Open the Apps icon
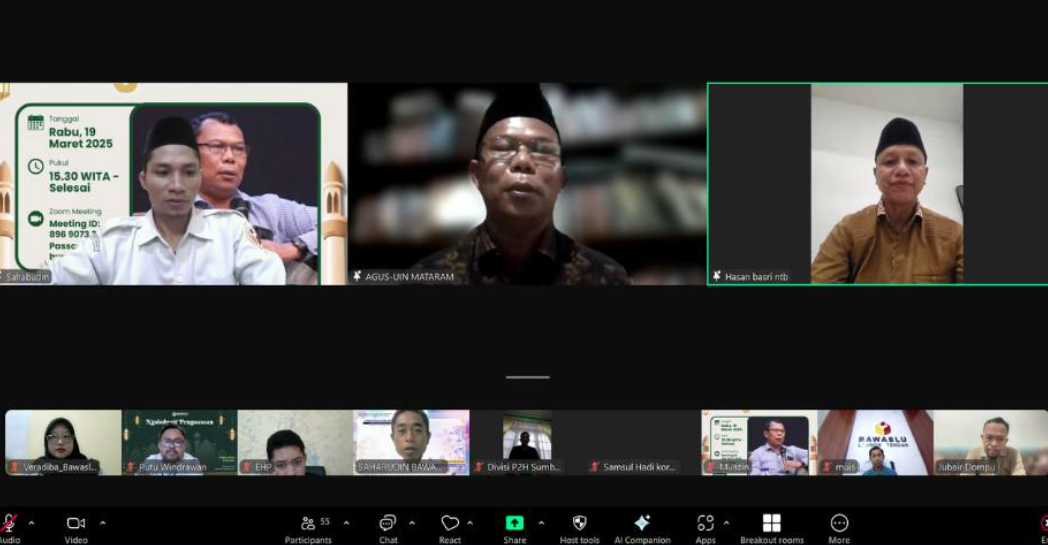The image size is (1048, 545). [x=705, y=523]
